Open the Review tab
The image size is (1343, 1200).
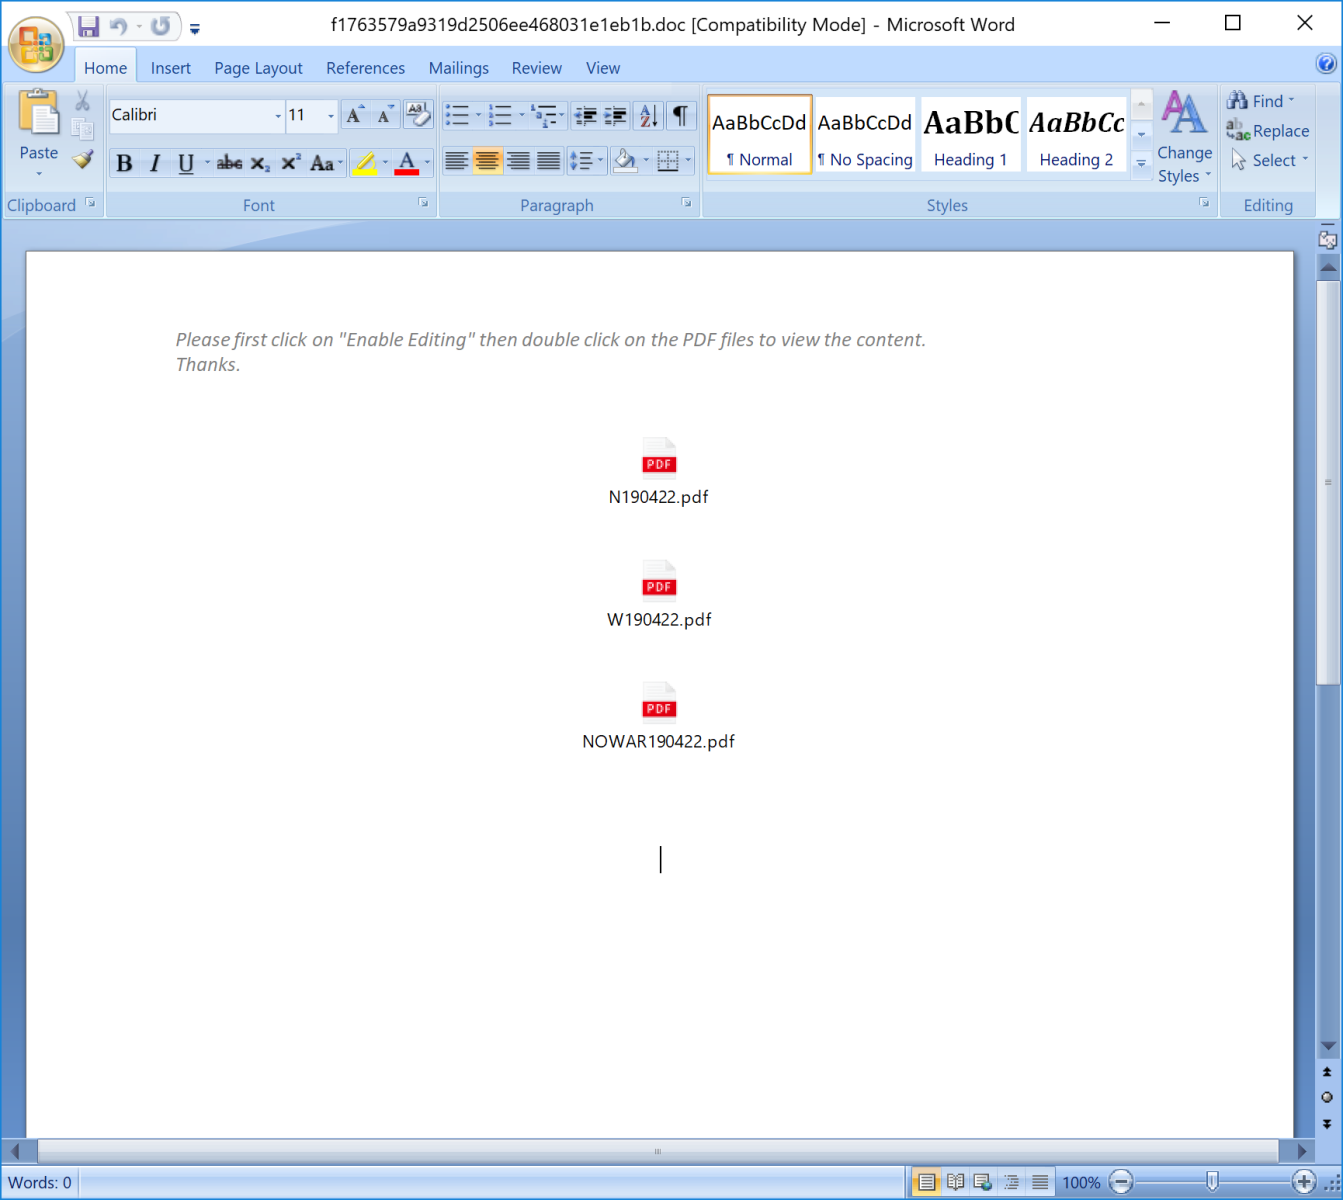point(536,68)
